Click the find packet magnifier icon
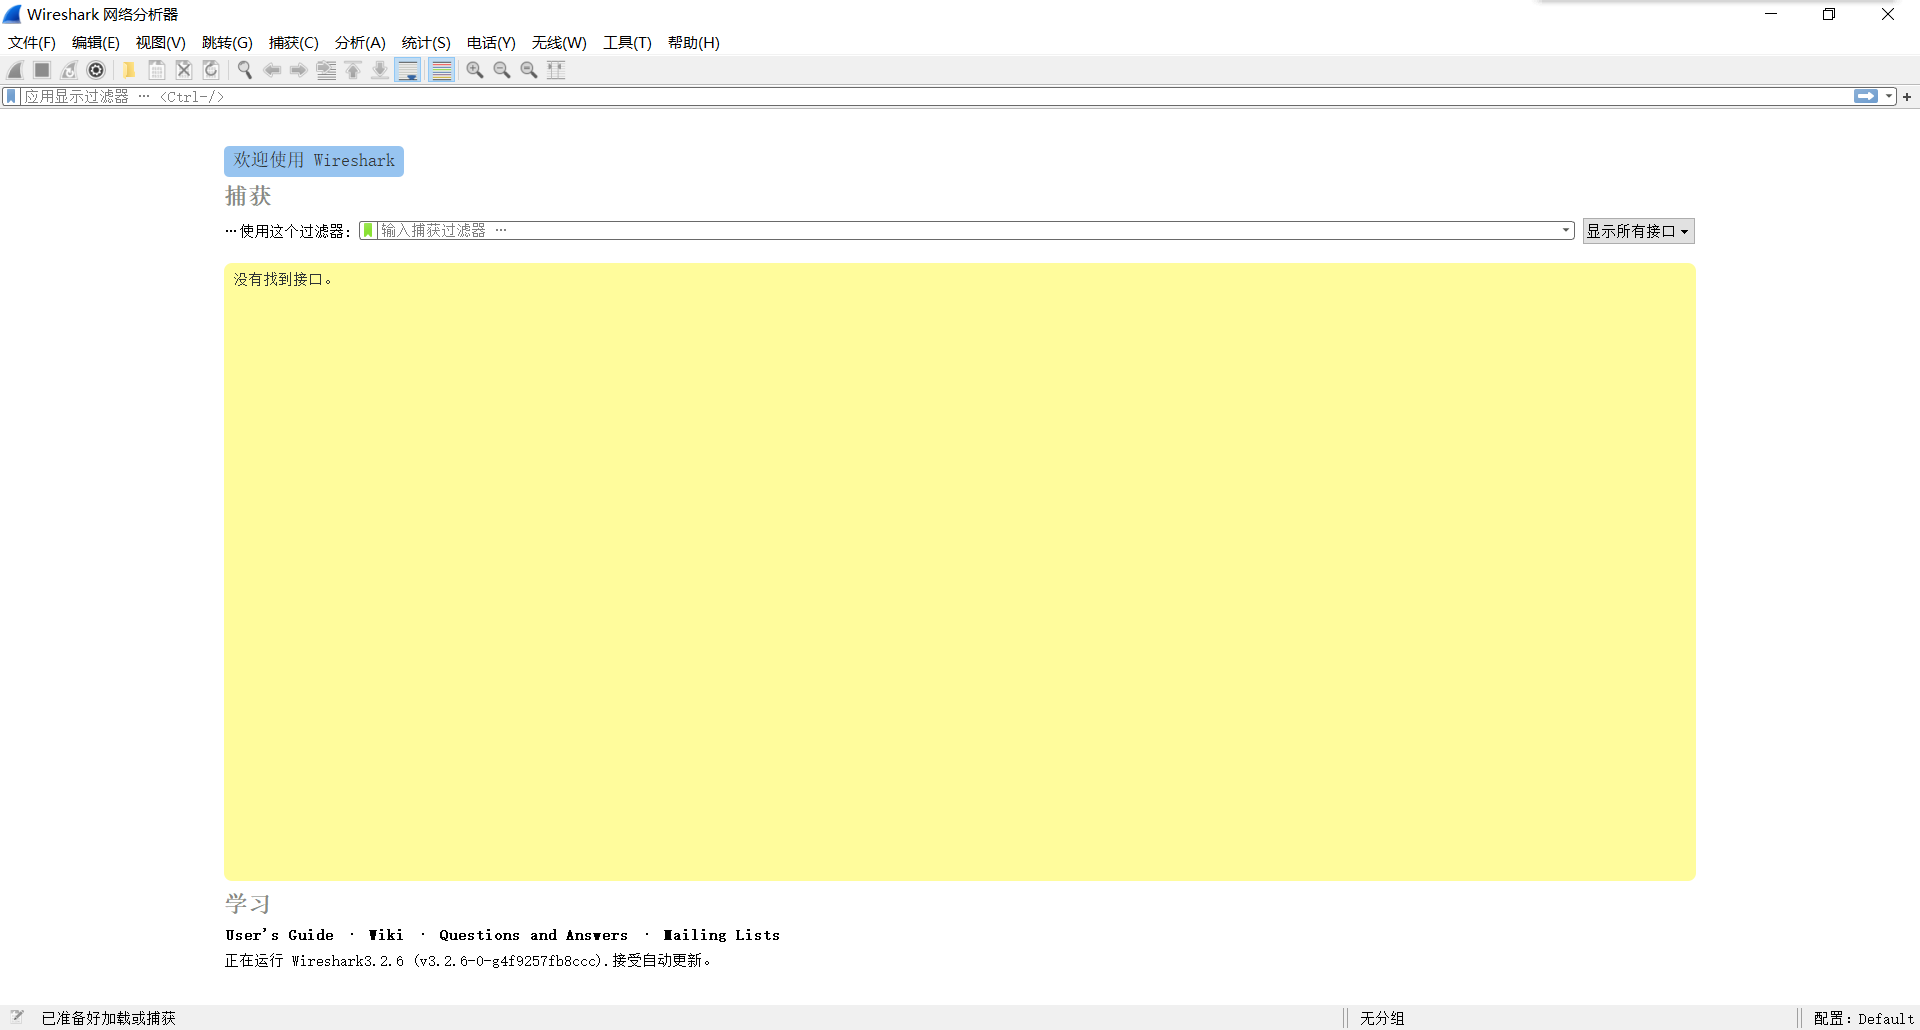Screen dimensions: 1920x1030 click(x=244, y=70)
